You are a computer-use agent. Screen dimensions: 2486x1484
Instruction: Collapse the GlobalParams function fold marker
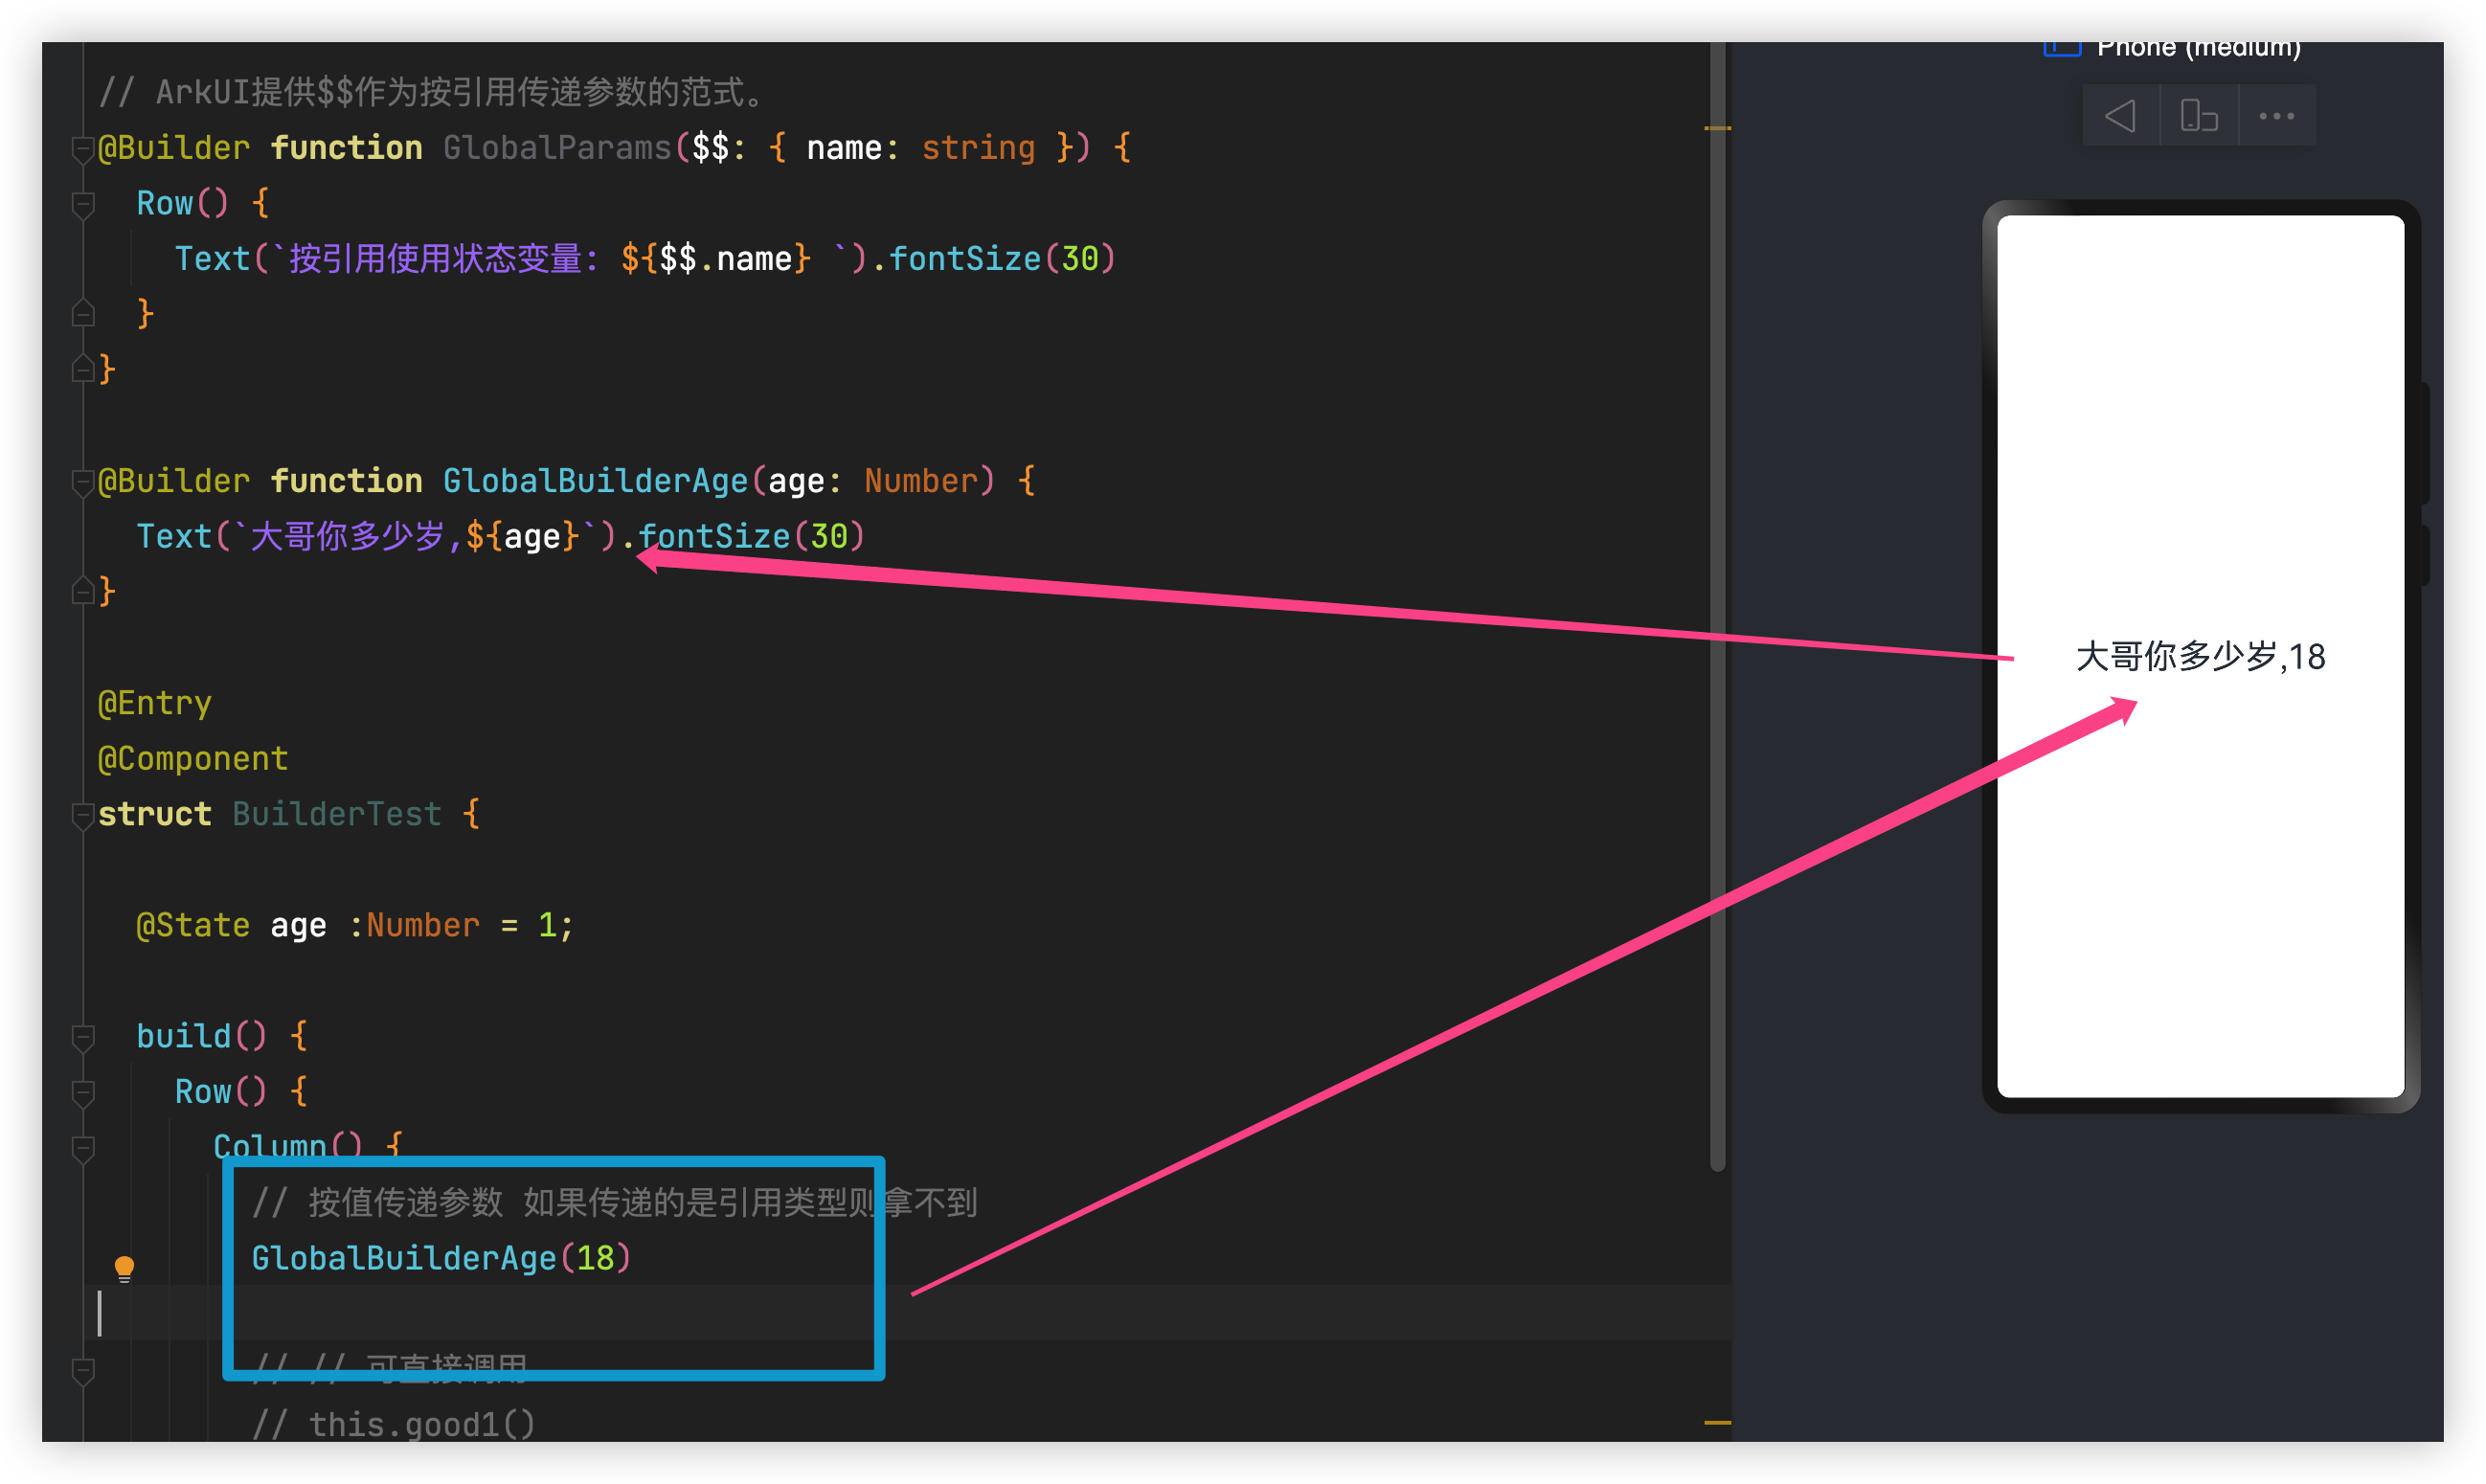click(83, 150)
